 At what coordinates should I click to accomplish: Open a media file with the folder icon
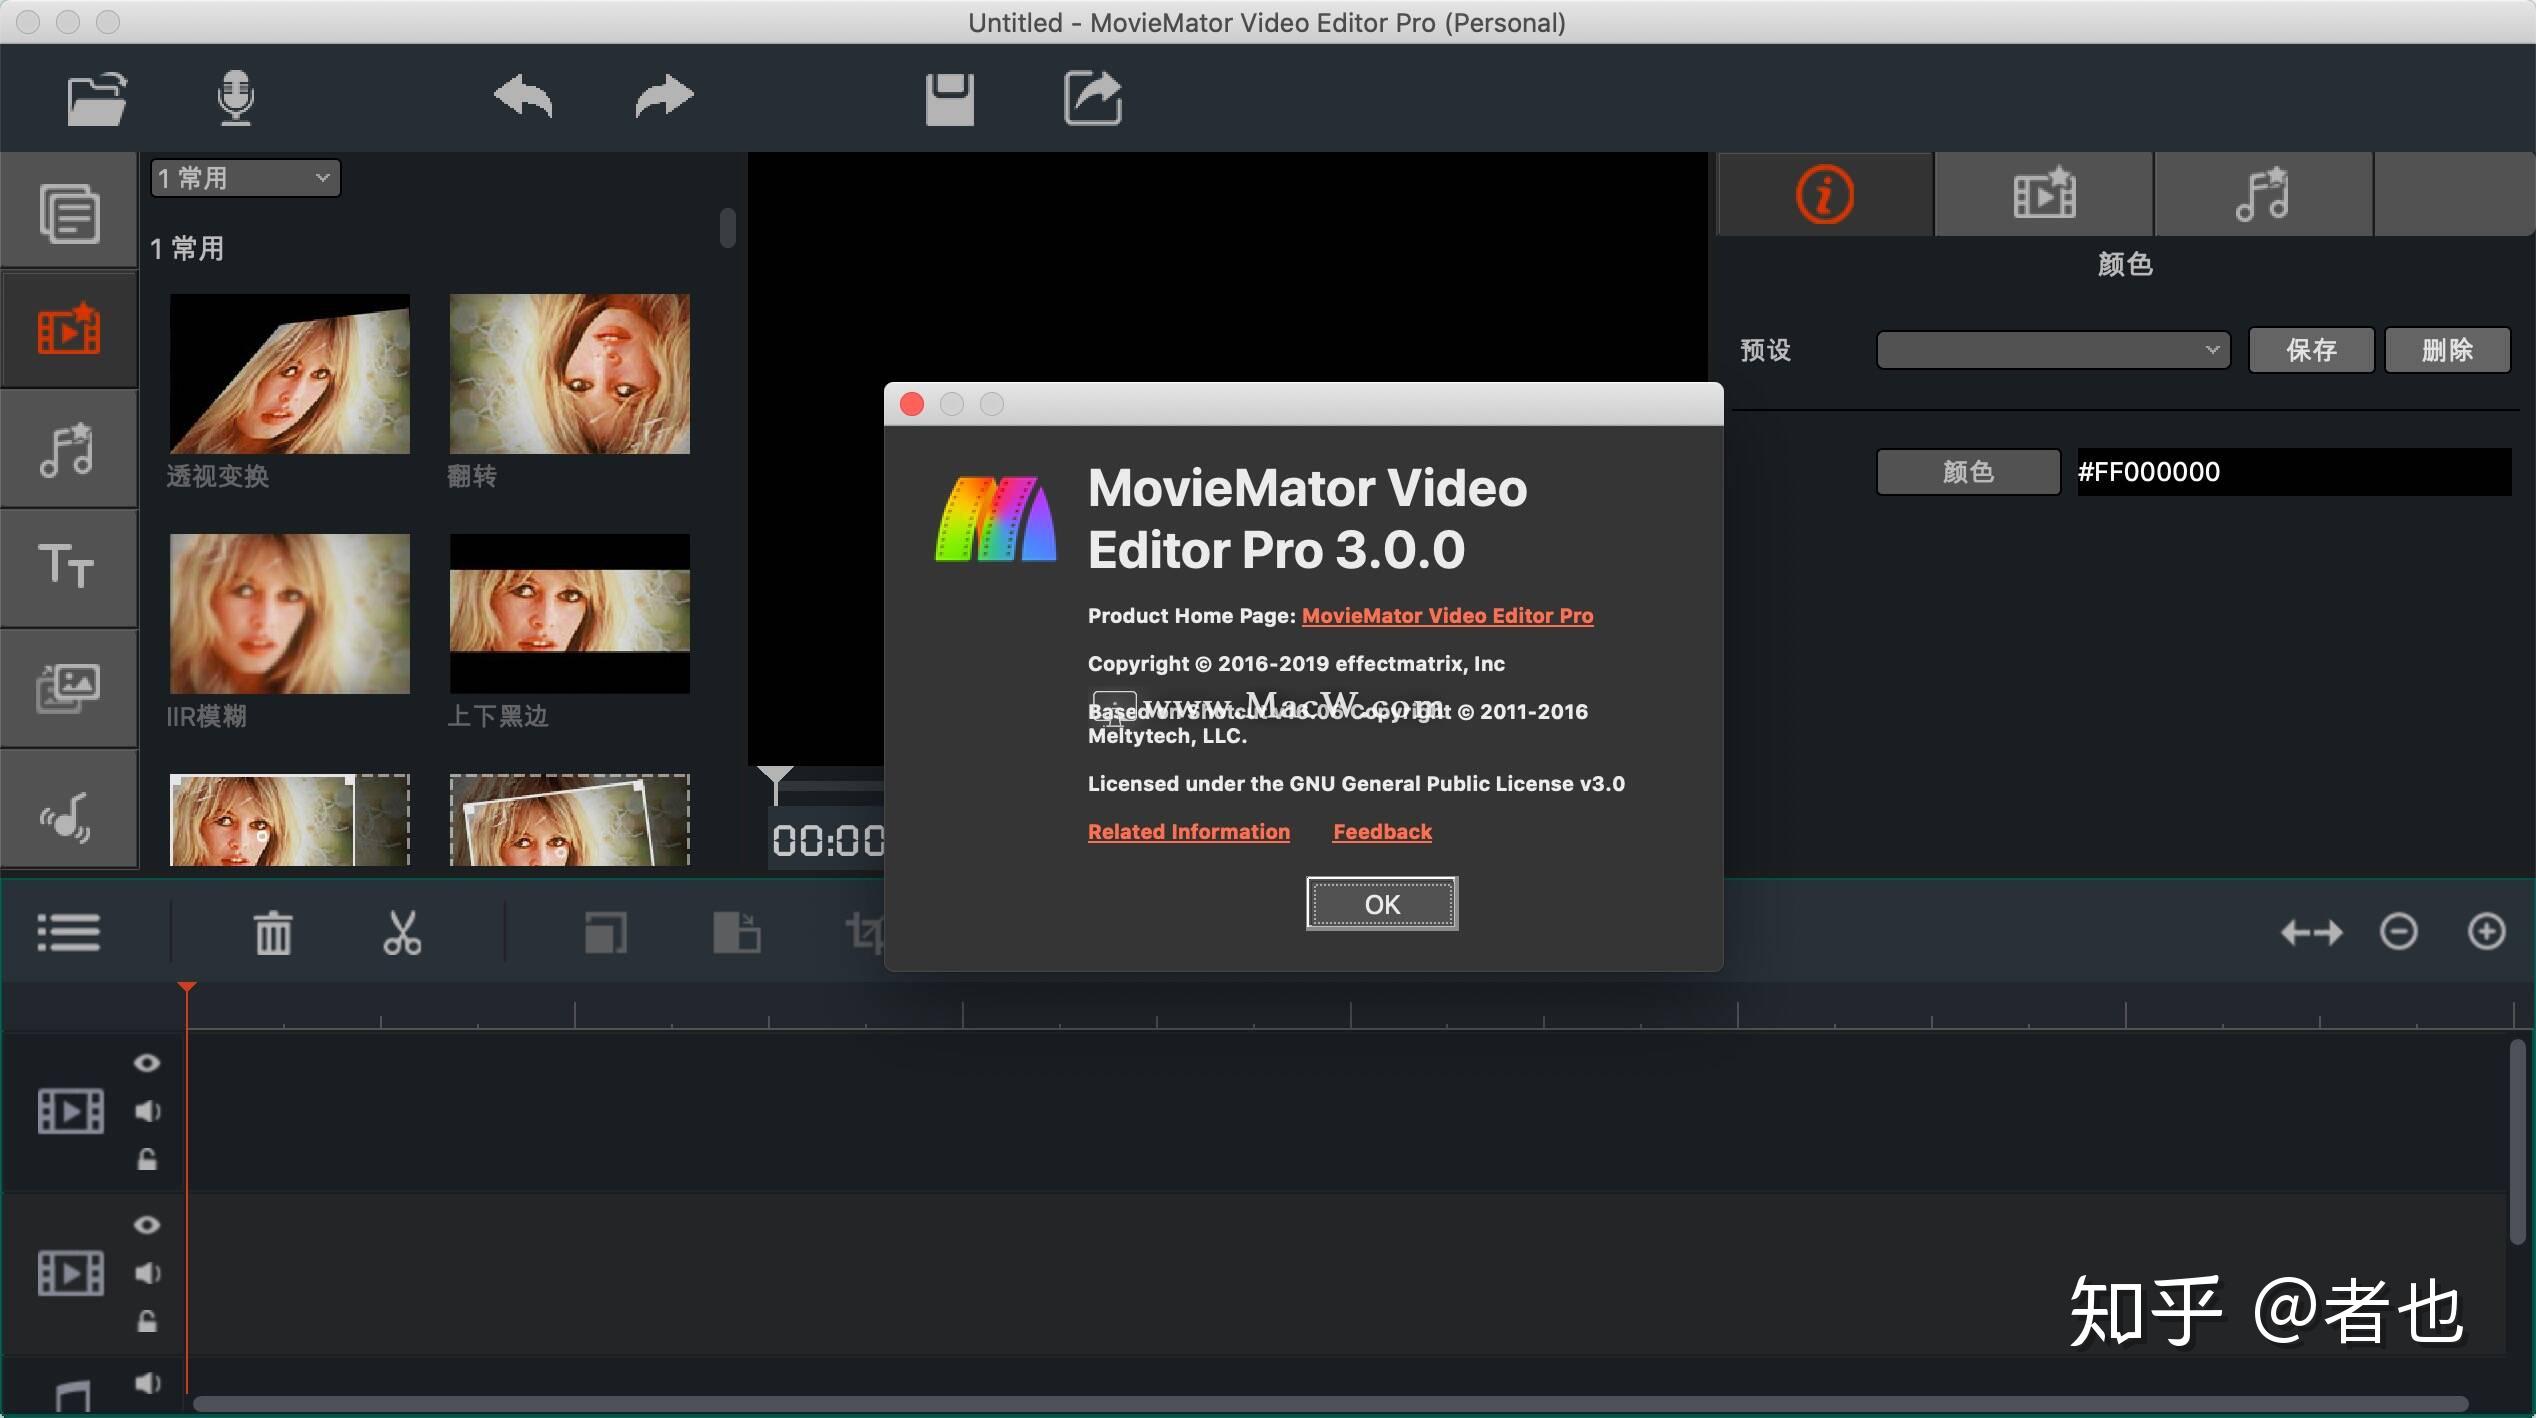pyautogui.click(x=95, y=97)
